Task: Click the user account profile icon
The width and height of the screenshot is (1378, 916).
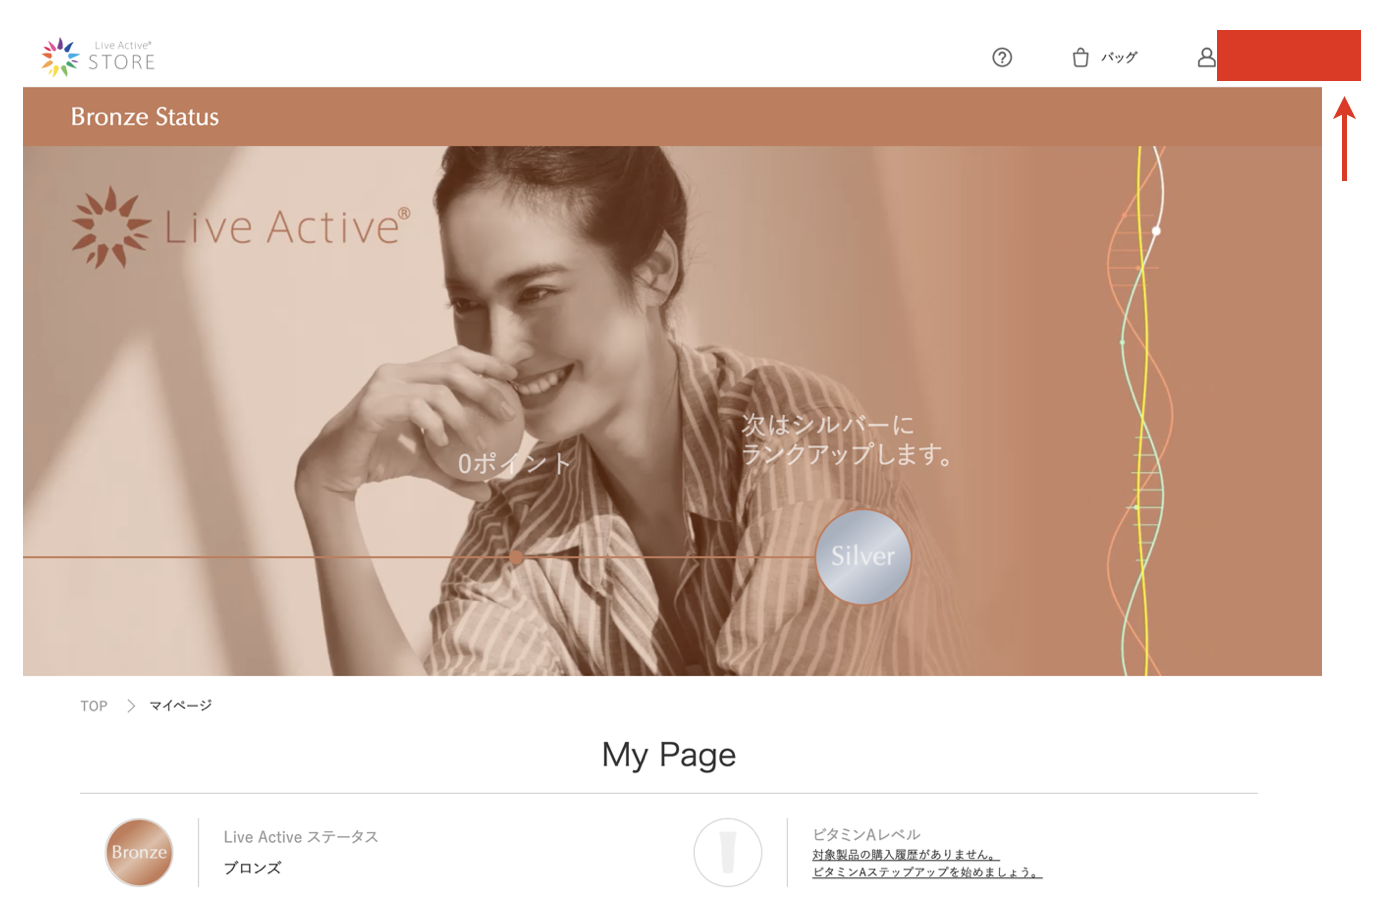Action: click(x=1206, y=58)
